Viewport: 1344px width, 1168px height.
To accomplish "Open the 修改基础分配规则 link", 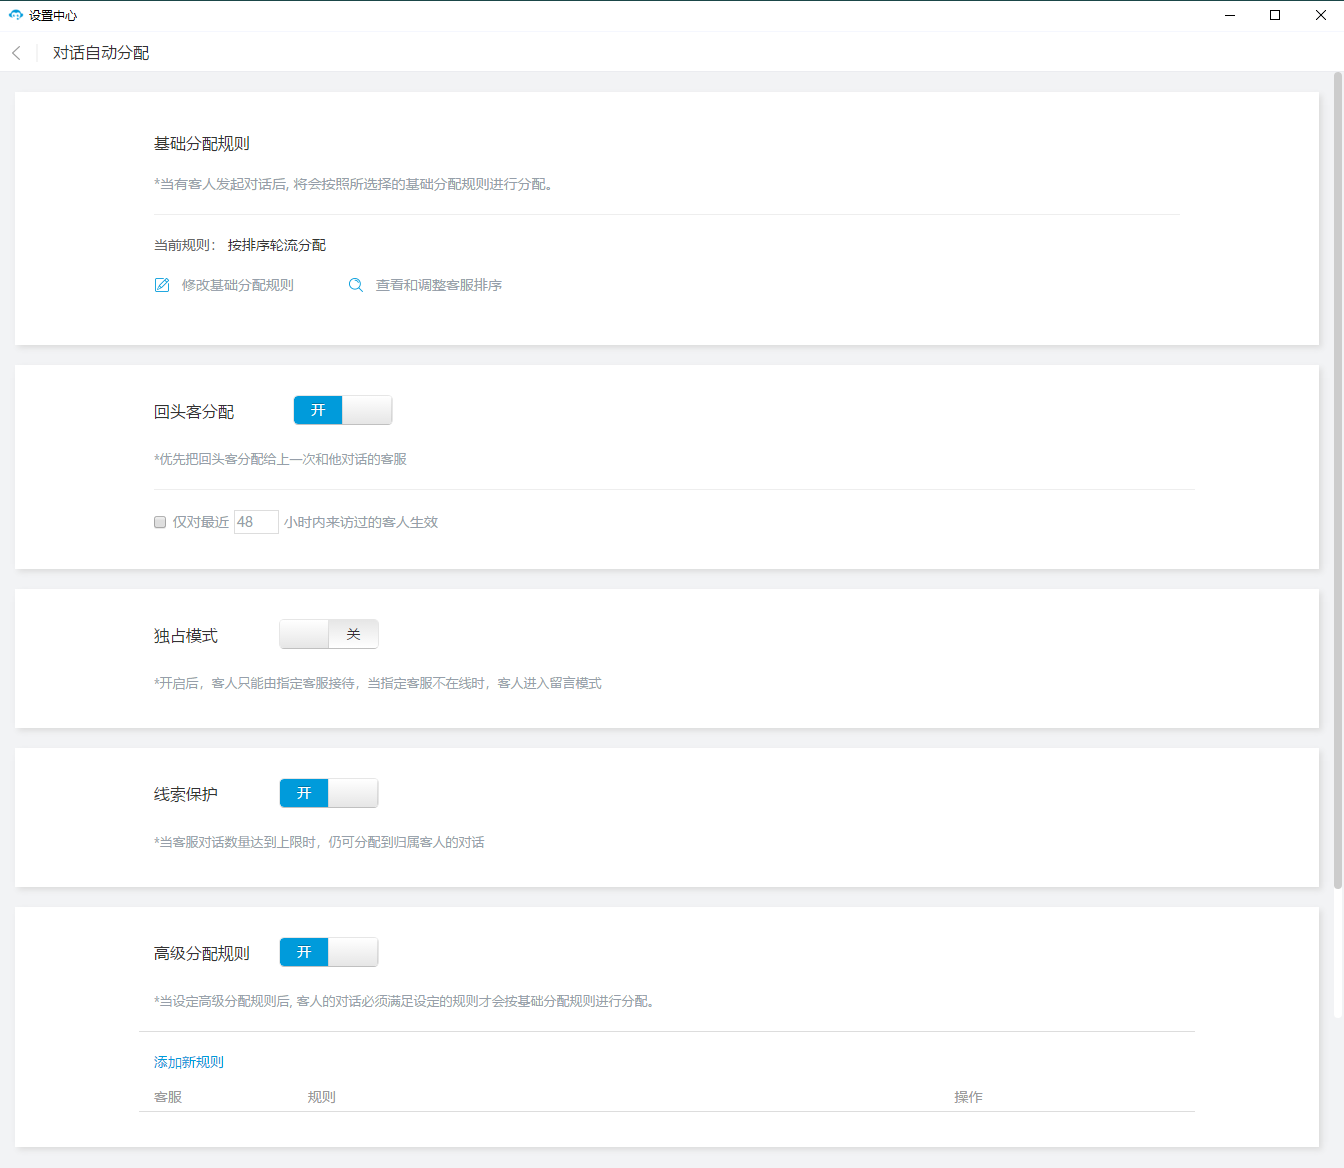I will coord(238,285).
